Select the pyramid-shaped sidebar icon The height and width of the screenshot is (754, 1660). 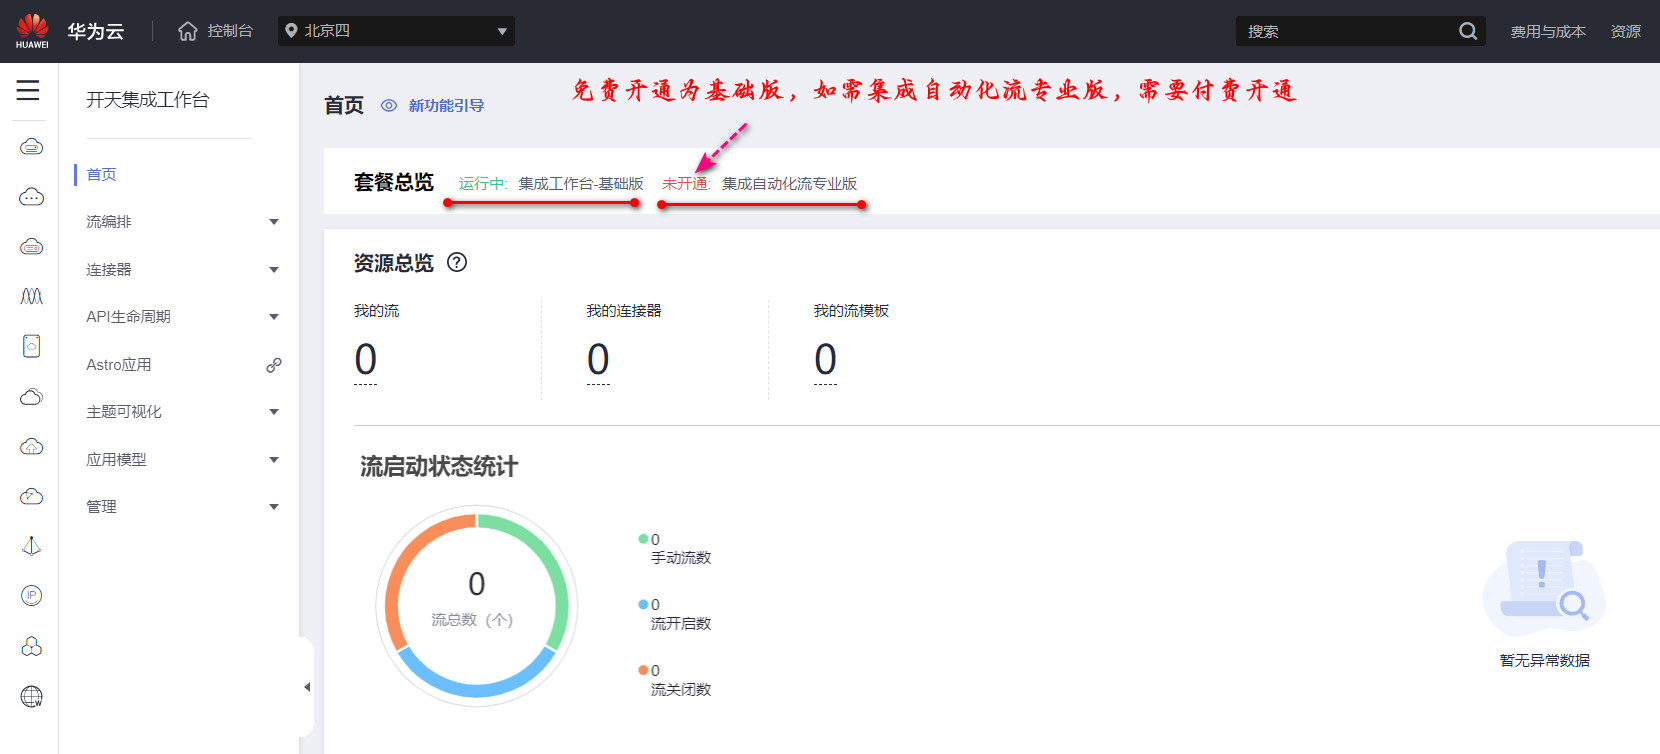(x=32, y=546)
